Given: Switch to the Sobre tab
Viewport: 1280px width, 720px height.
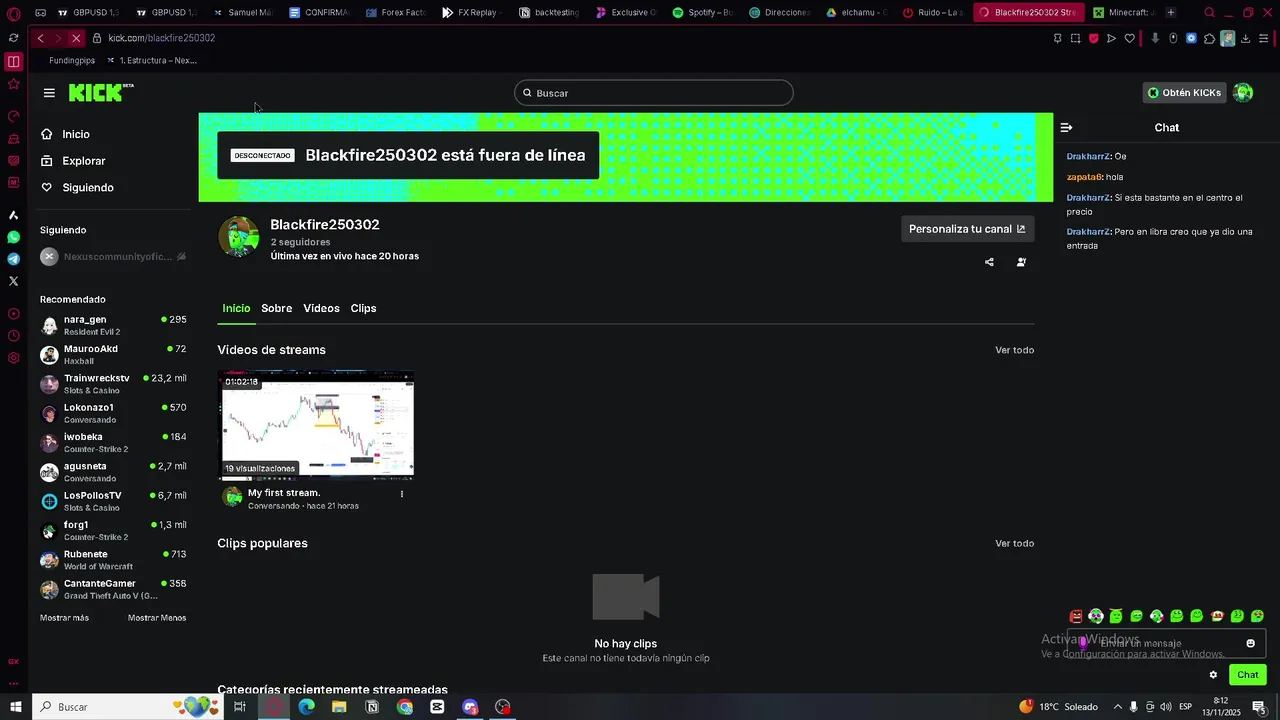Looking at the screenshot, I should pyautogui.click(x=277, y=308).
